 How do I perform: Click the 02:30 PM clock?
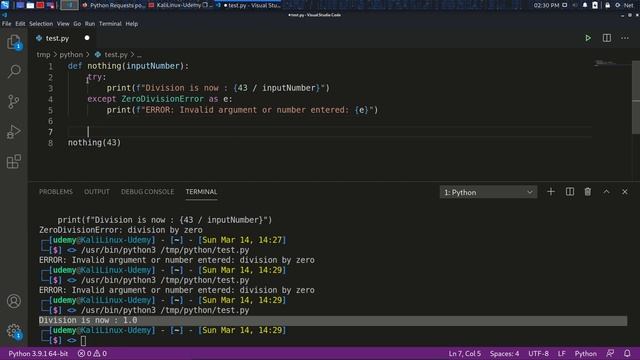(x=546, y=5)
